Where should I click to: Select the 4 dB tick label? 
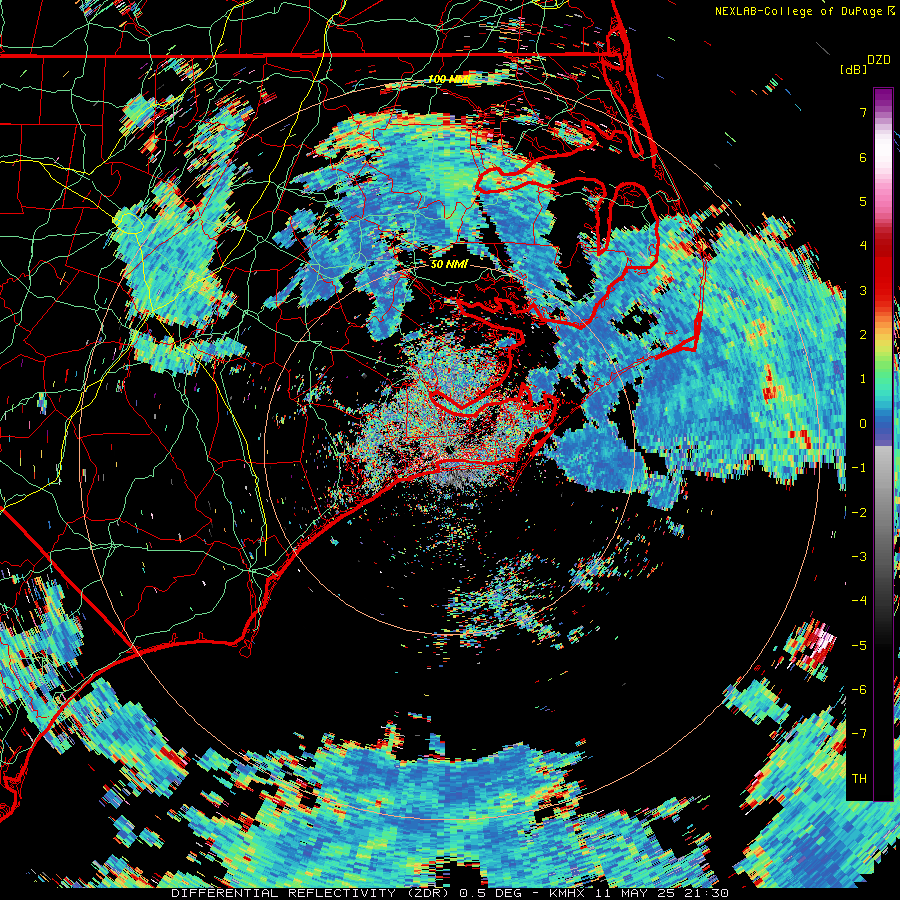[863, 246]
